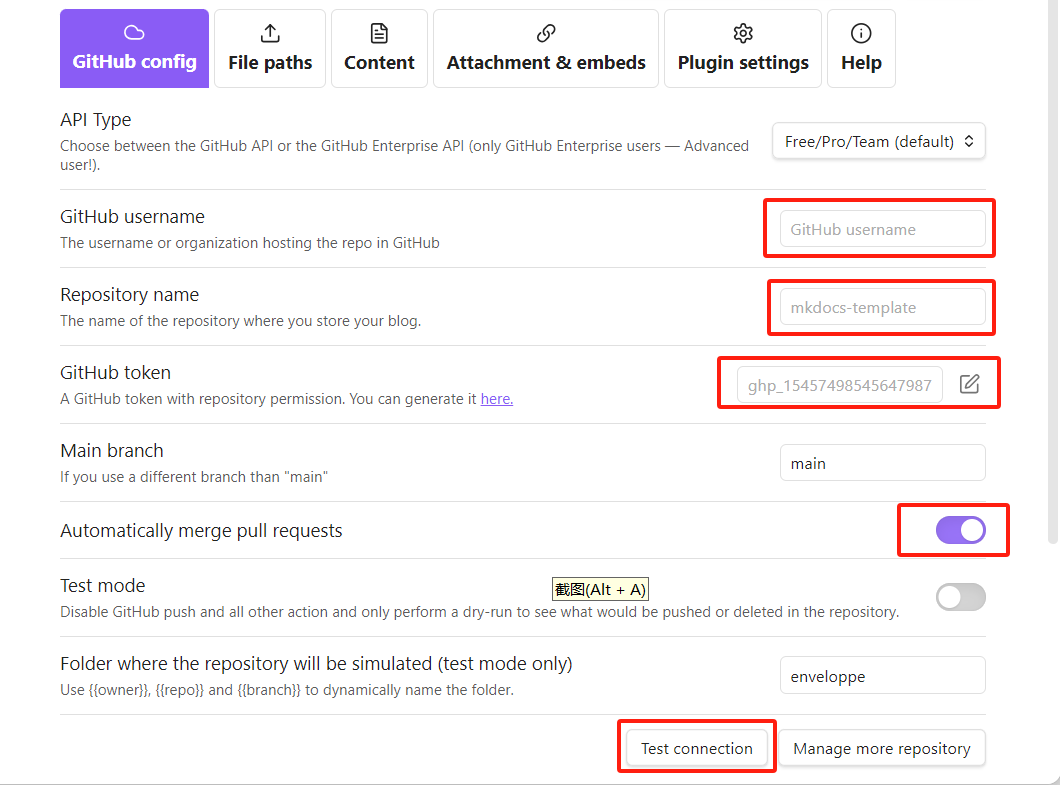Click the cloud icon on GitHub config tab
The image size is (1060, 785).
pos(134,33)
